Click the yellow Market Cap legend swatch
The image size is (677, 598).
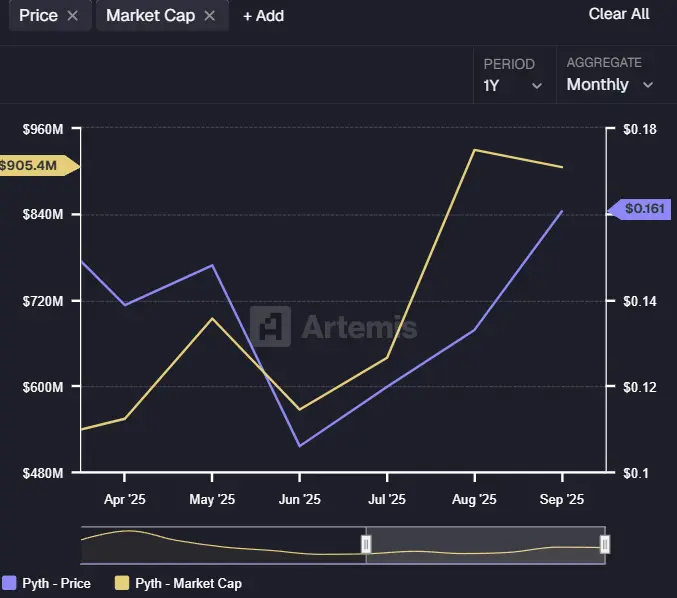pos(123,583)
